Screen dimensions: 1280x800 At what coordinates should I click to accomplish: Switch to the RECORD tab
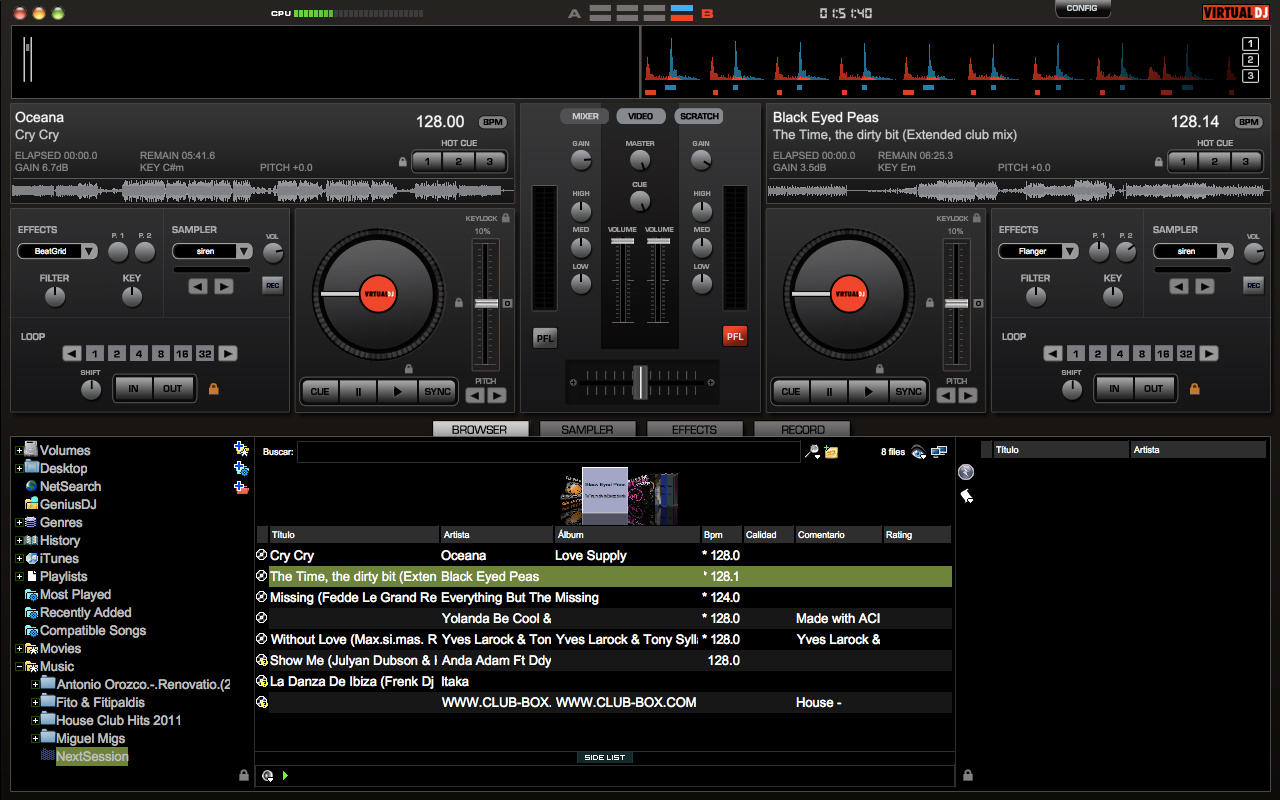[801, 429]
